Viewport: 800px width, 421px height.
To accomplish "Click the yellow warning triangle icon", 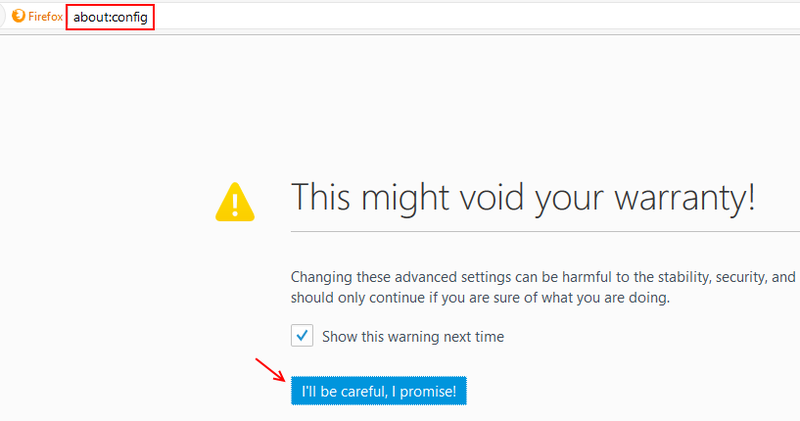I will [x=235, y=202].
